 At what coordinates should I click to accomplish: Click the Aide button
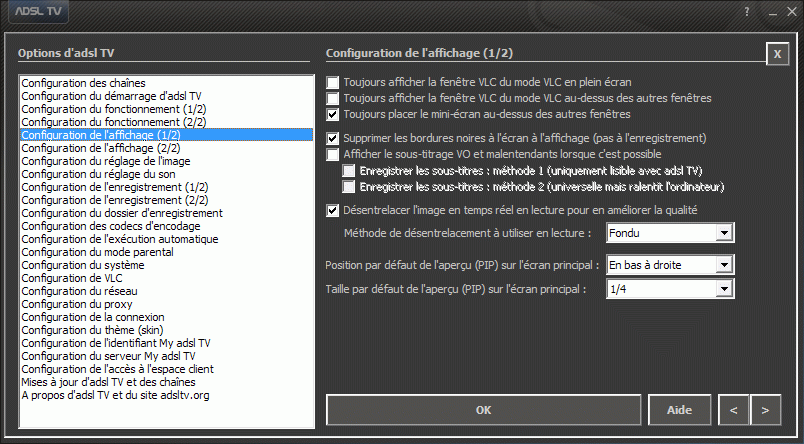[x=679, y=410]
